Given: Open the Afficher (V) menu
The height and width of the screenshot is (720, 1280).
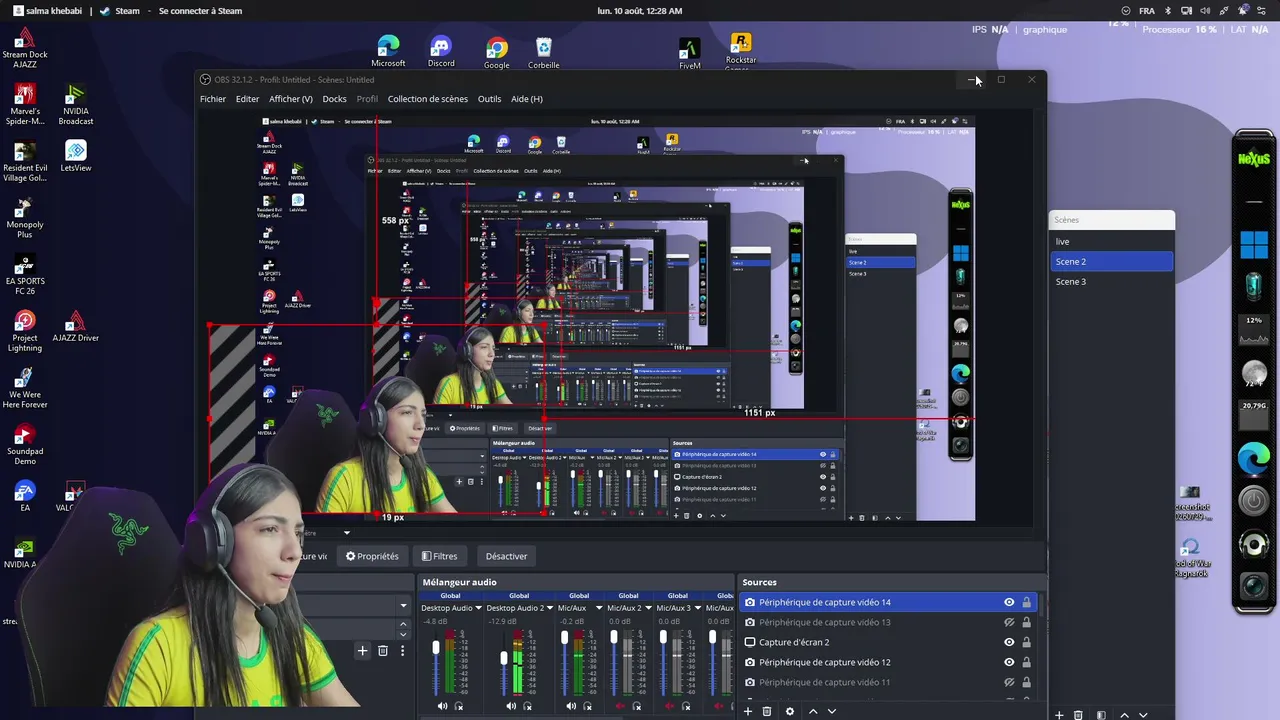Looking at the screenshot, I should coord(291,99).
